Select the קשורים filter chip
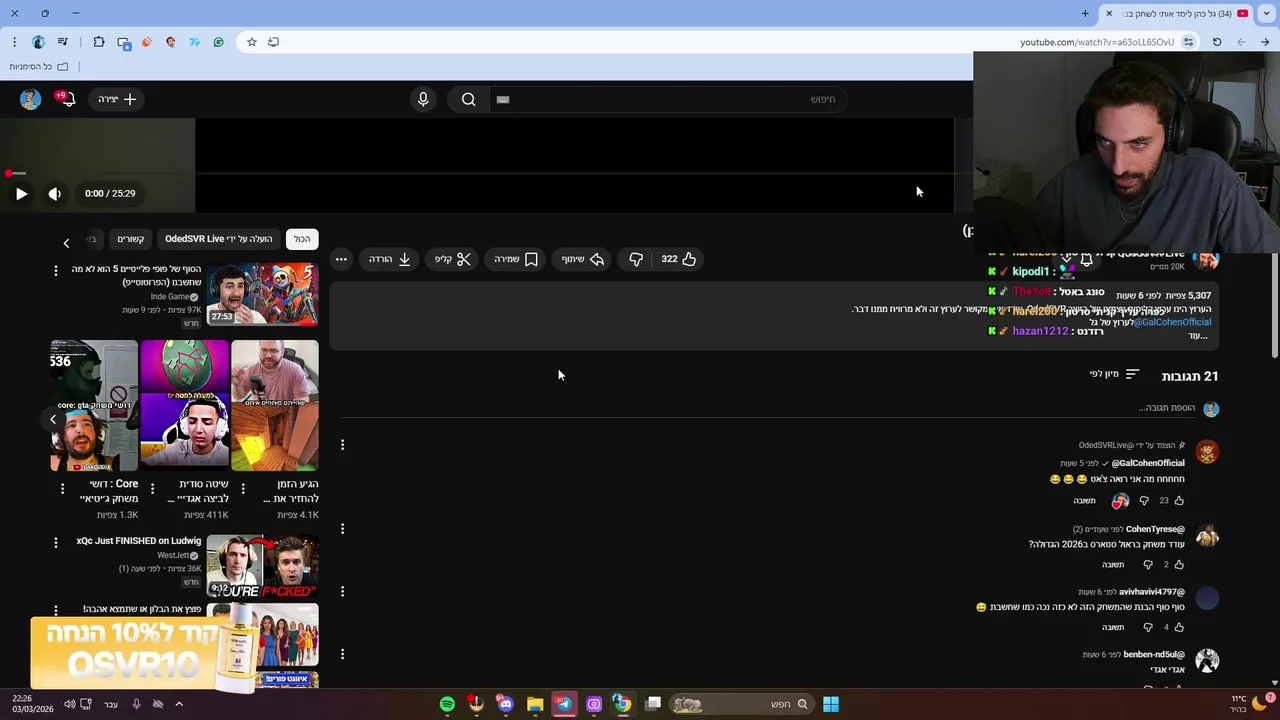This screenshot has height=720, width=1280. pos(131,239)
